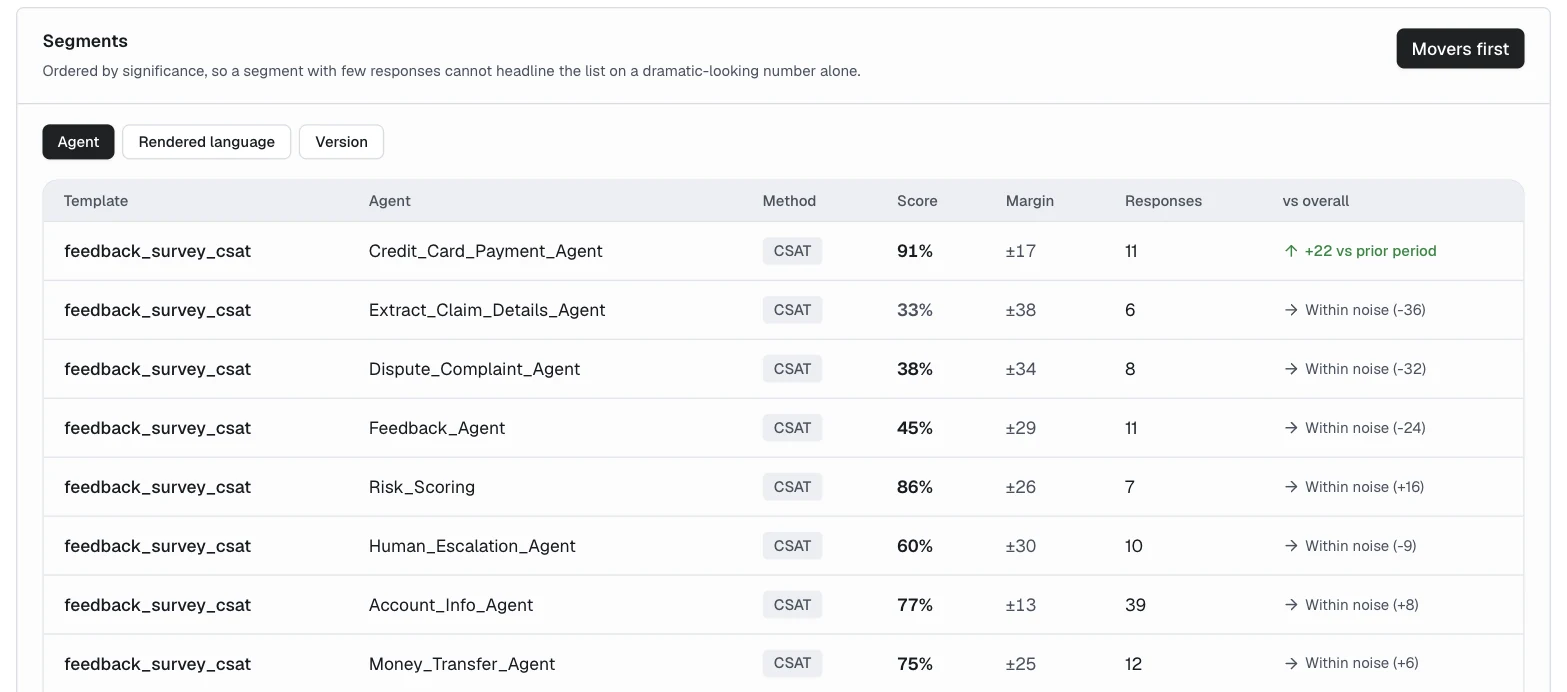Click the Segments section heading
The height and width of the screenshot is (692, 1567).
85,41
